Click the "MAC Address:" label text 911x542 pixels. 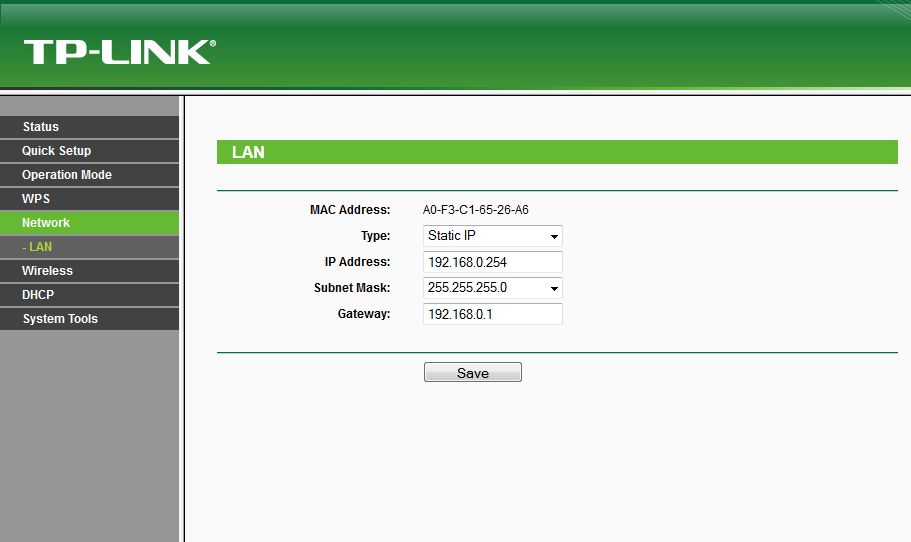pos(349,210)
